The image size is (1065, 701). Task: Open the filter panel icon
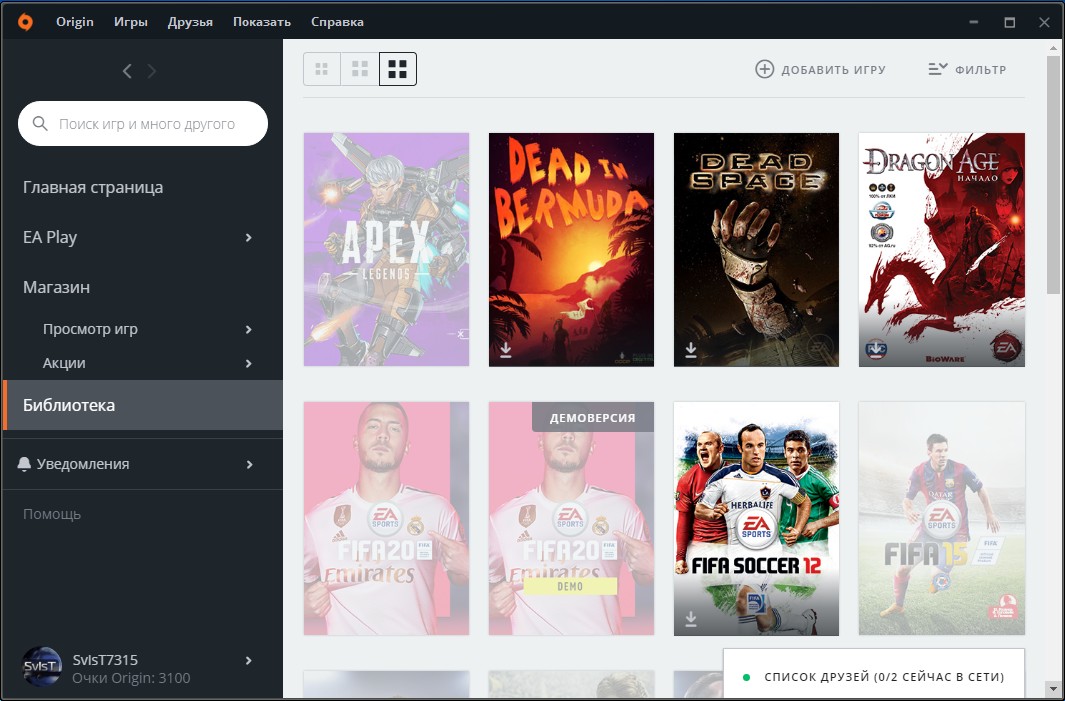938,69
